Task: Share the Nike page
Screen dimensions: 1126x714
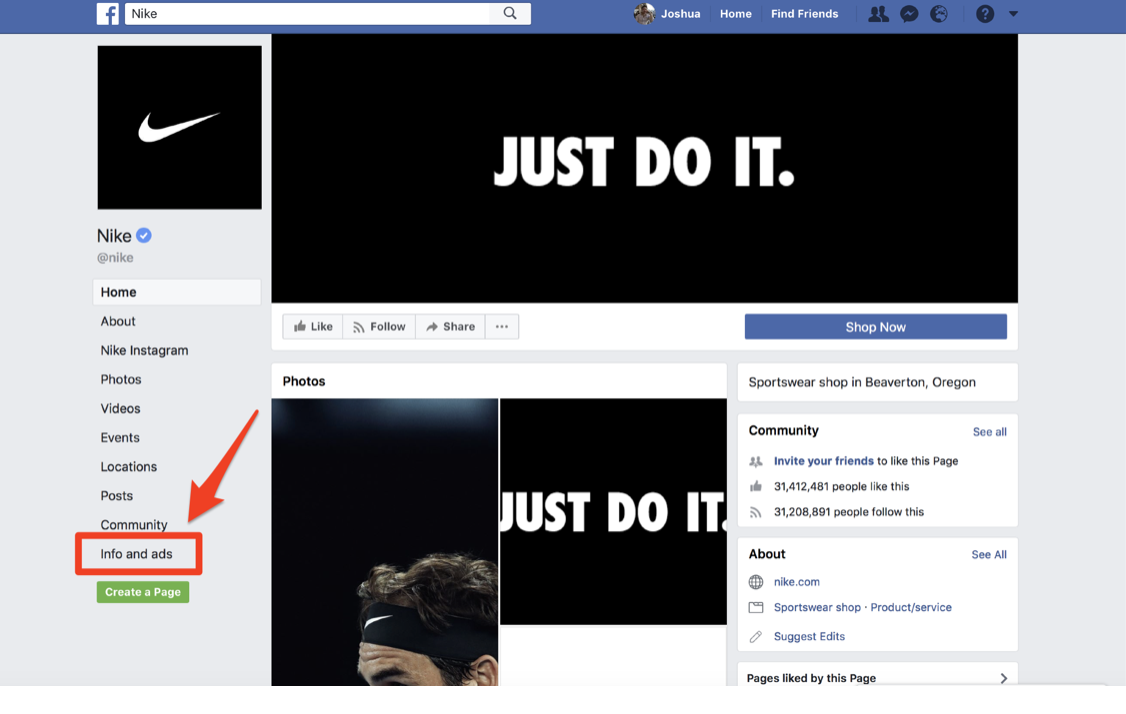Action: (450, 327)
